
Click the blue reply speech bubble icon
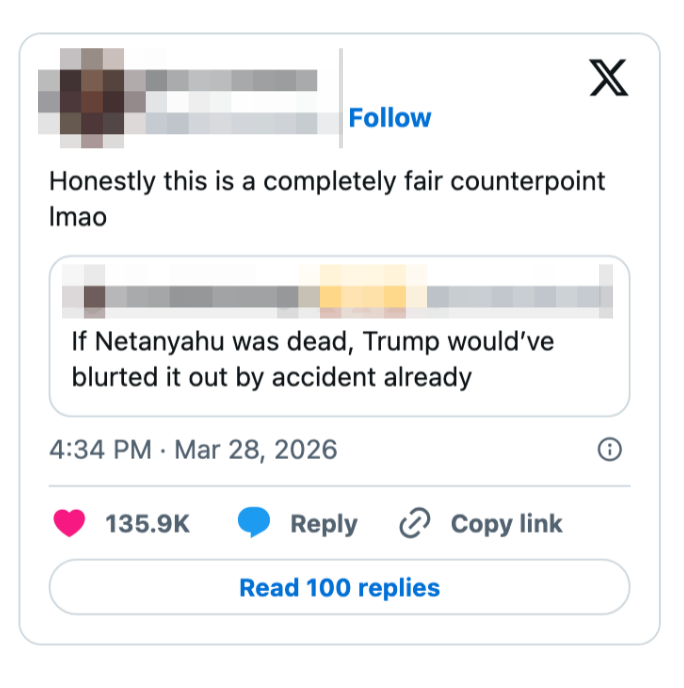[254, 524]
